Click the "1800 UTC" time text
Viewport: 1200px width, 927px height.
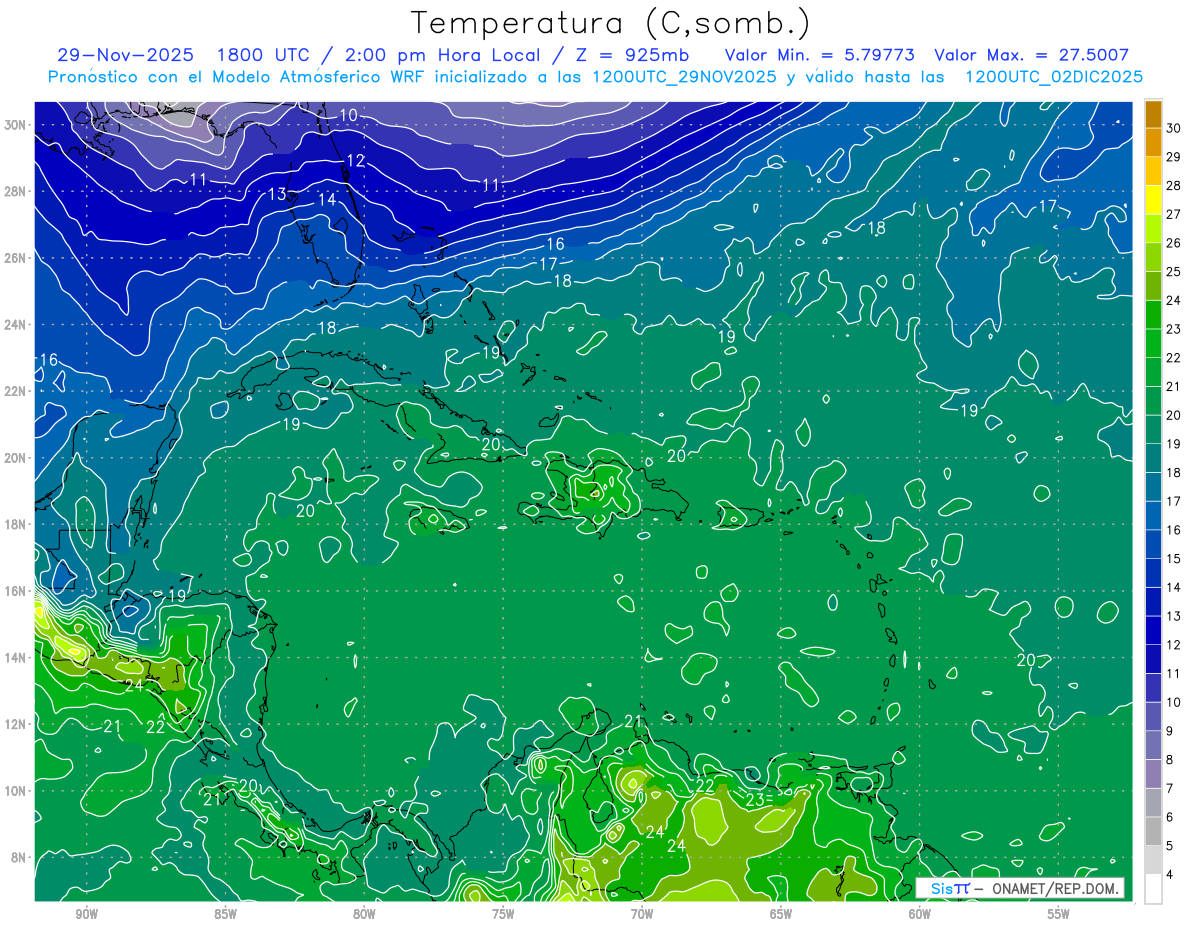click(x=267, y=55)
